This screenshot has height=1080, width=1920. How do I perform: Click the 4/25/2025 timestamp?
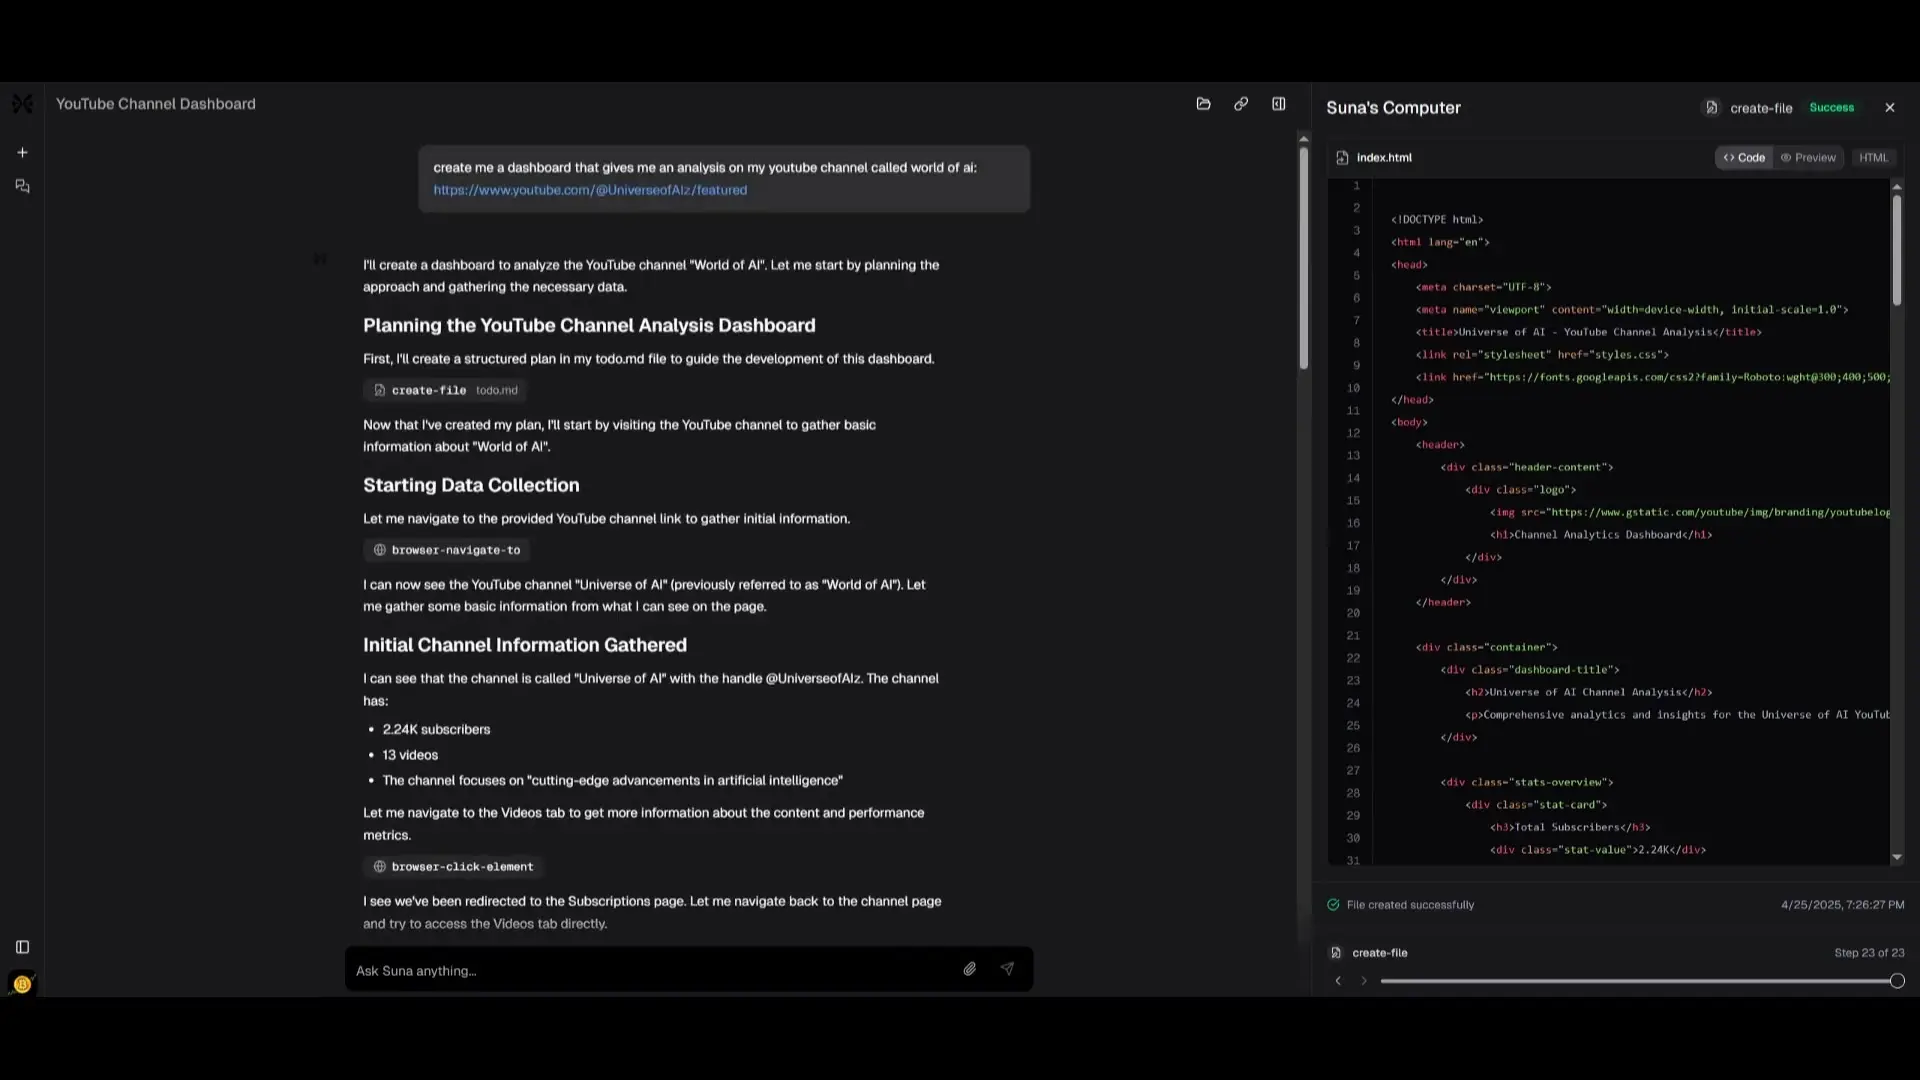(1842, 905)
